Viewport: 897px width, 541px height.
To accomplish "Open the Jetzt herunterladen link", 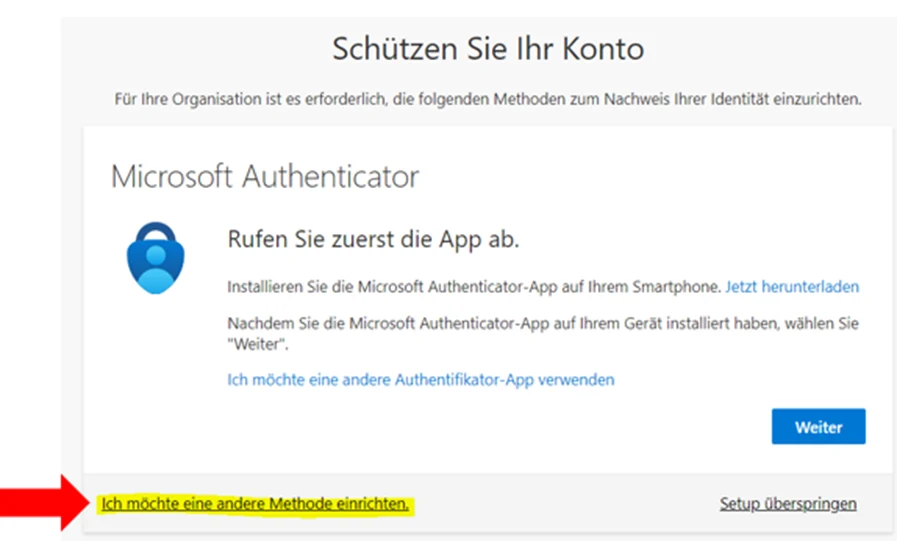I will 792,287.
